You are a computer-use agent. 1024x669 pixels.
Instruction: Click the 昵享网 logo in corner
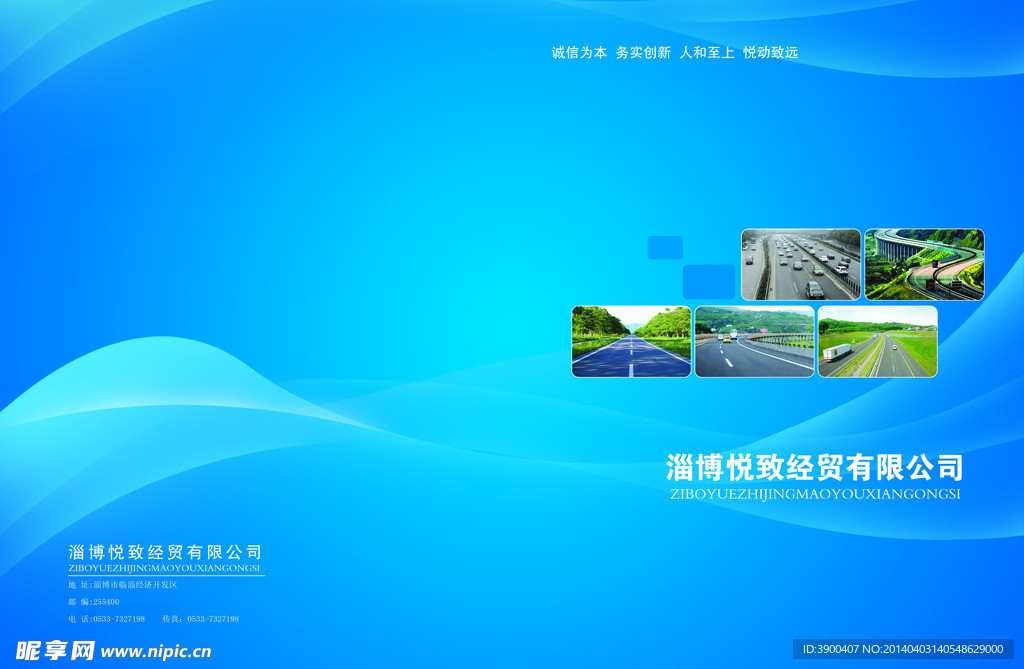tap(55, 651)
